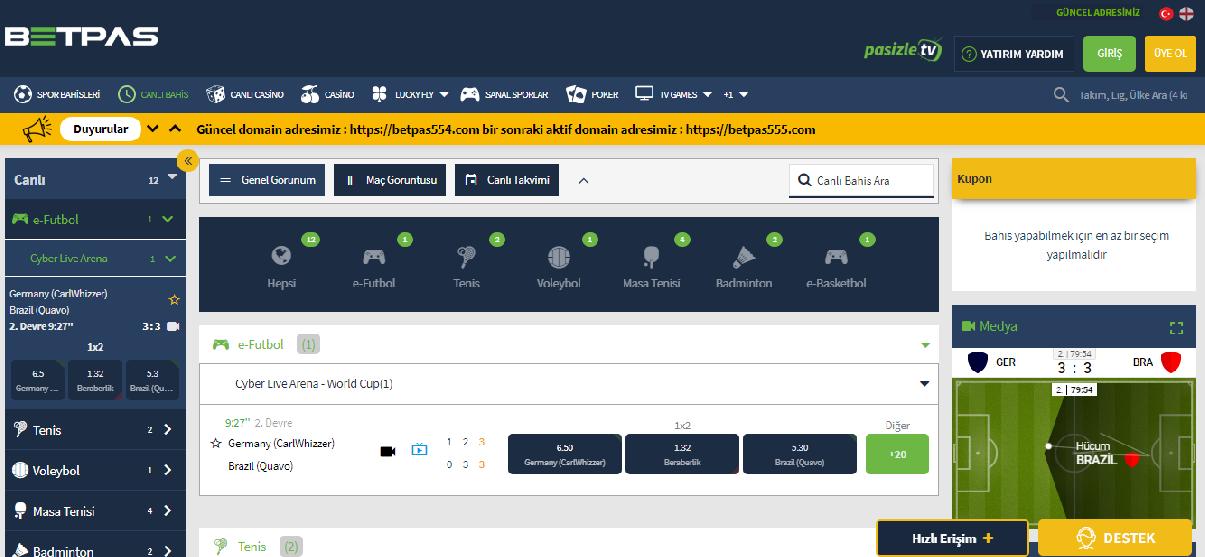Image resolution: width=1205 pixels, height=557 pixels.
Task: Click the green Giriş login button
Action: pos(1109,54)
